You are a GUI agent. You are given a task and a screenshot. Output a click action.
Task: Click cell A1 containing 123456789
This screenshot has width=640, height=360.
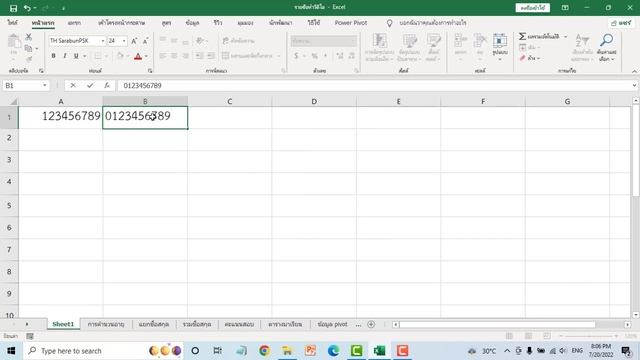(60, 118)
